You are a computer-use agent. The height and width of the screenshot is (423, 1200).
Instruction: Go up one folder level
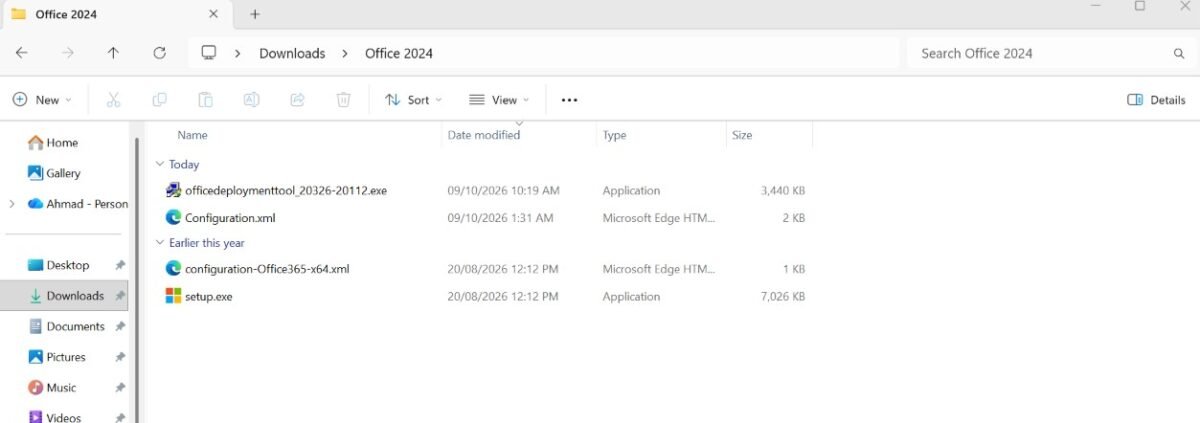point(113,53)
